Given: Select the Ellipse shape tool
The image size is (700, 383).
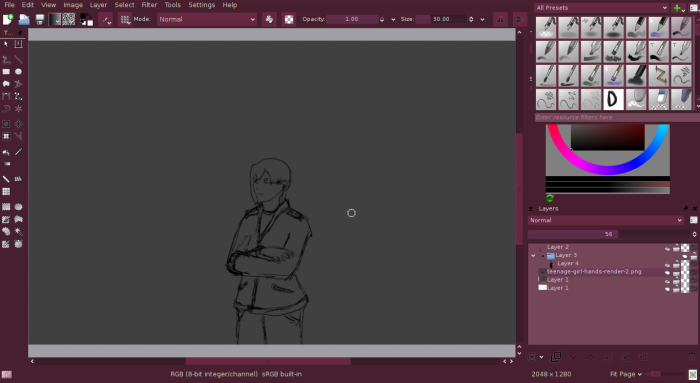Looking at the screenshot, I should click(x=18, y=72).
